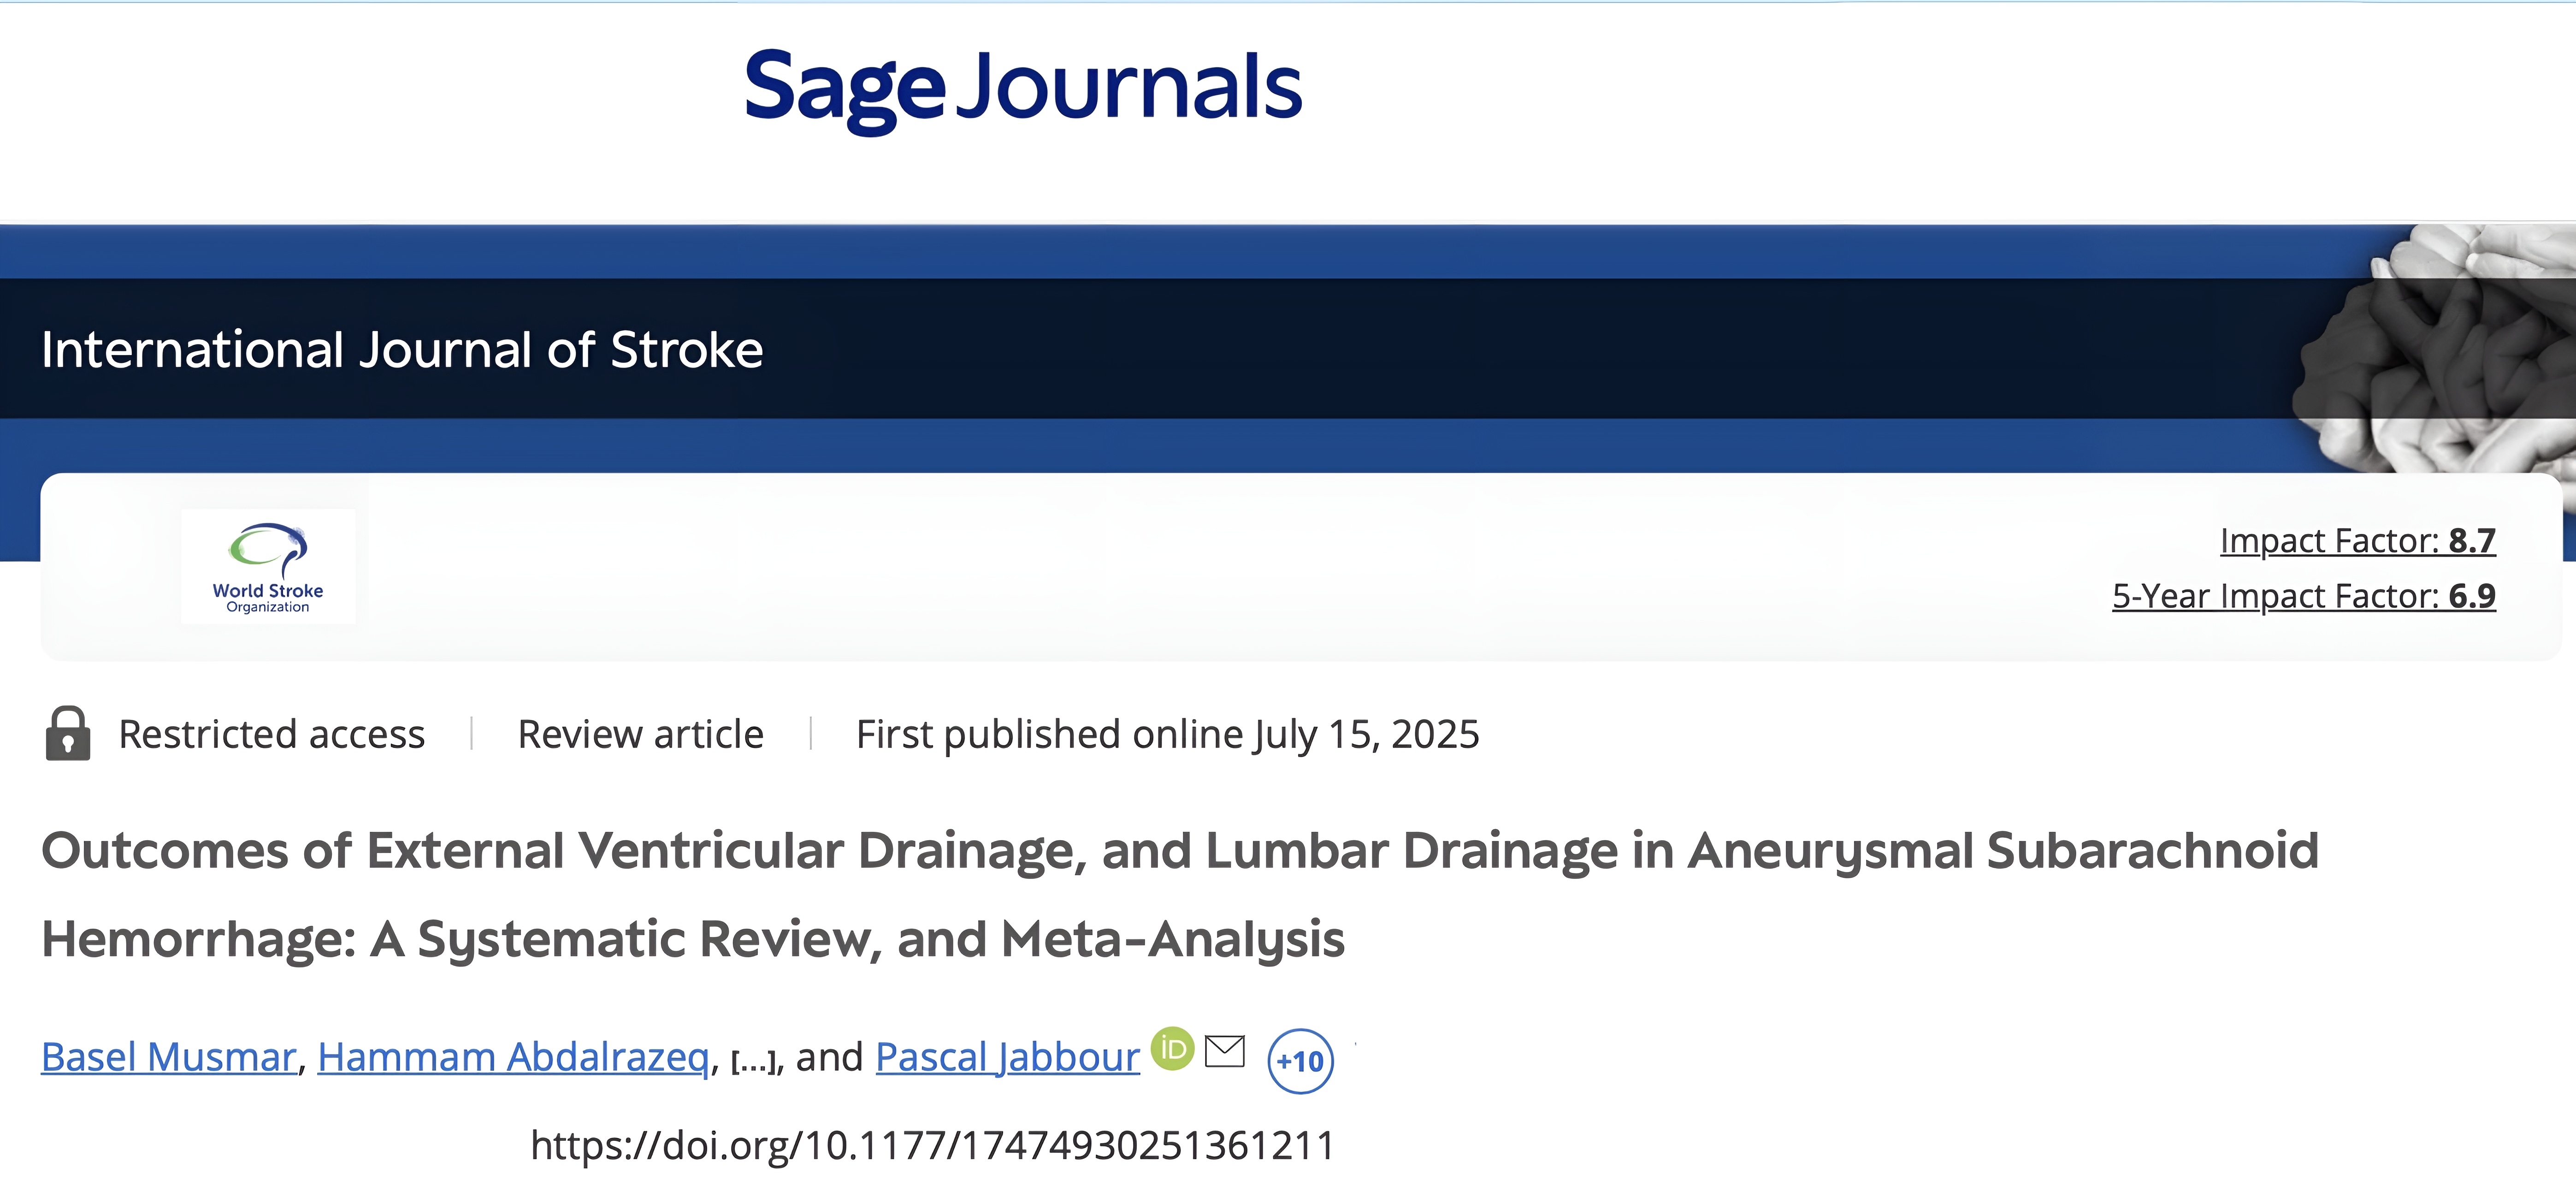Open Pascal Jabbour's ORCID iD icon
The image size is (2576, 1186).
(1172, 1049)
